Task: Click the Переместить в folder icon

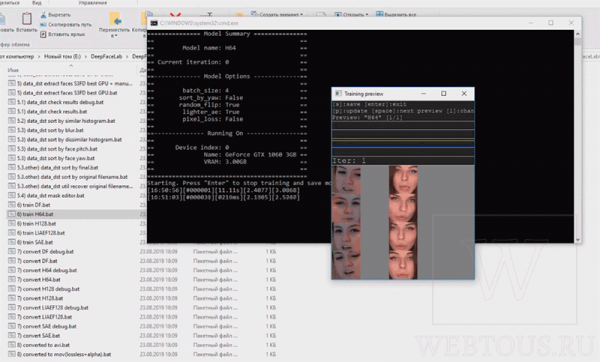Action: pos(115,19)
